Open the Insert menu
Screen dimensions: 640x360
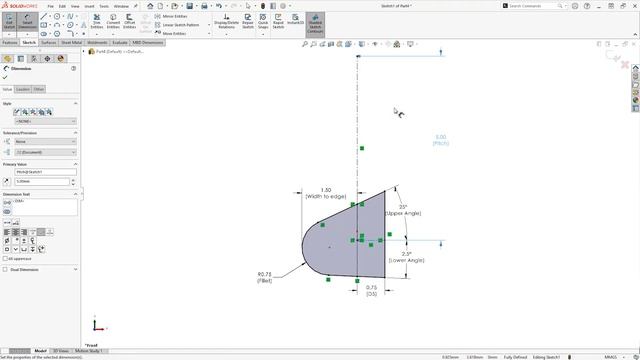89,6
